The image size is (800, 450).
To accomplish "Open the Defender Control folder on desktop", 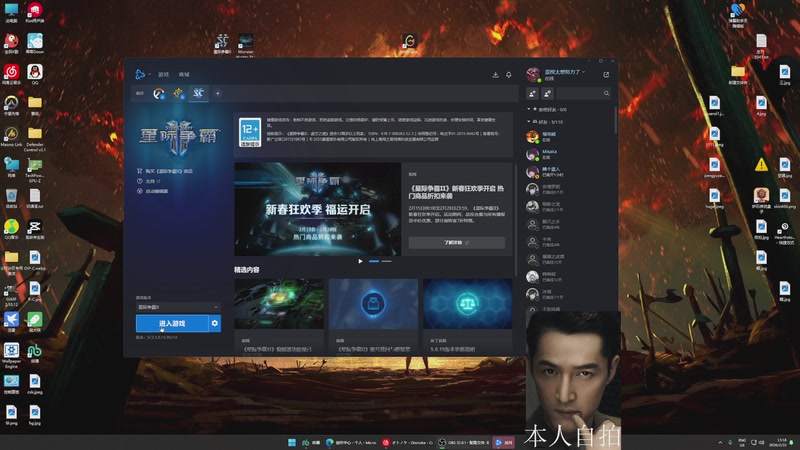I will [x=35, y=138].
